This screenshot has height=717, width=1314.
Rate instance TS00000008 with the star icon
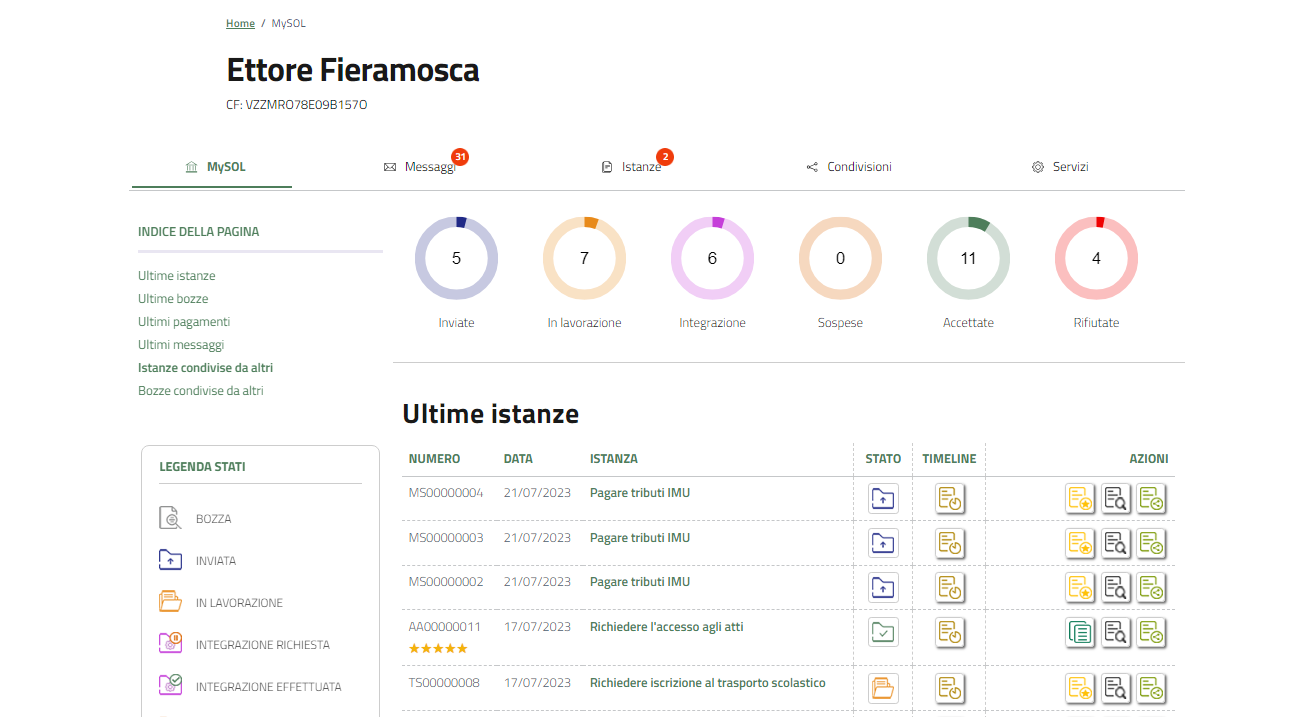coord(1080,688)
